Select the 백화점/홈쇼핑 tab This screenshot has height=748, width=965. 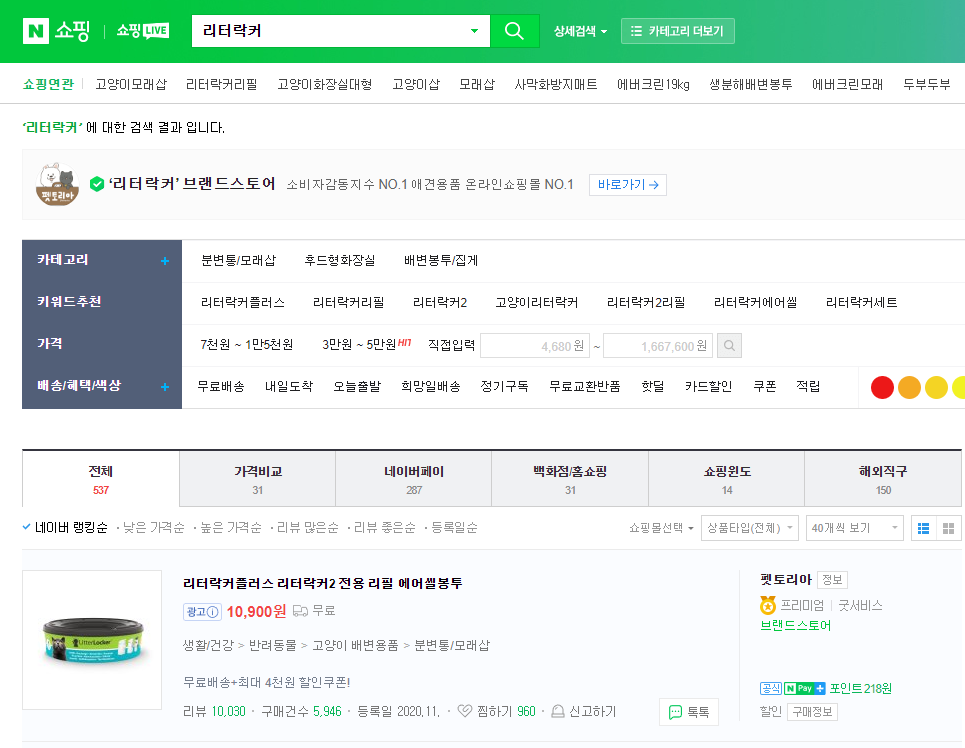point(570,479)
